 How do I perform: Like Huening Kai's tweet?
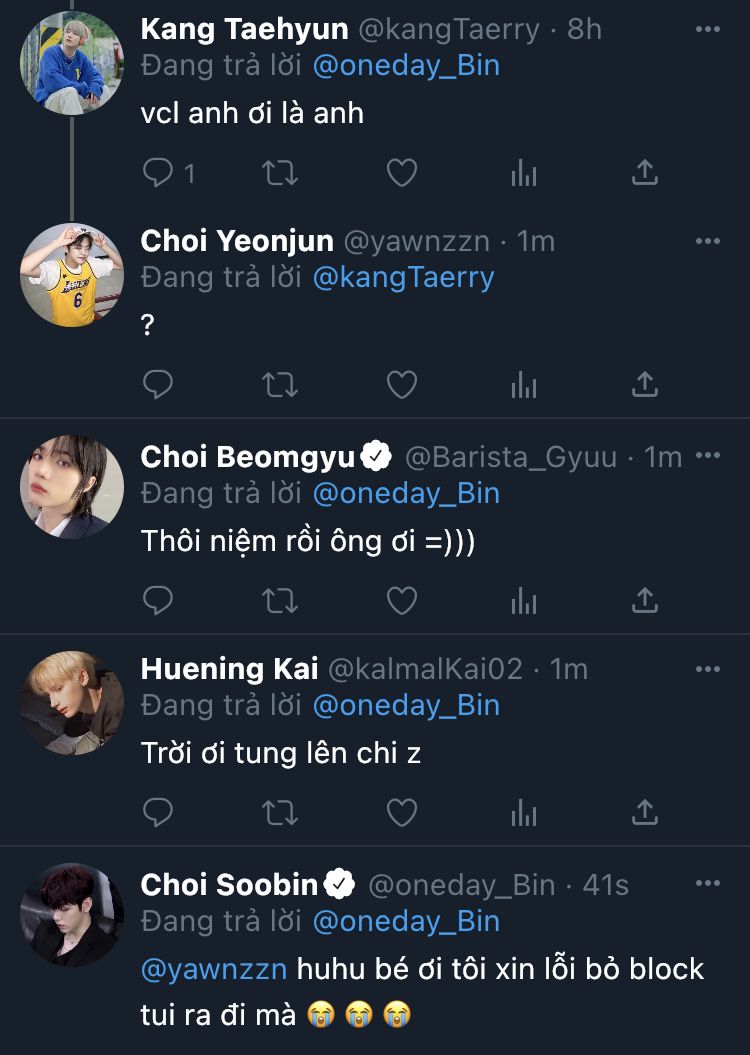tap(402, 813)
